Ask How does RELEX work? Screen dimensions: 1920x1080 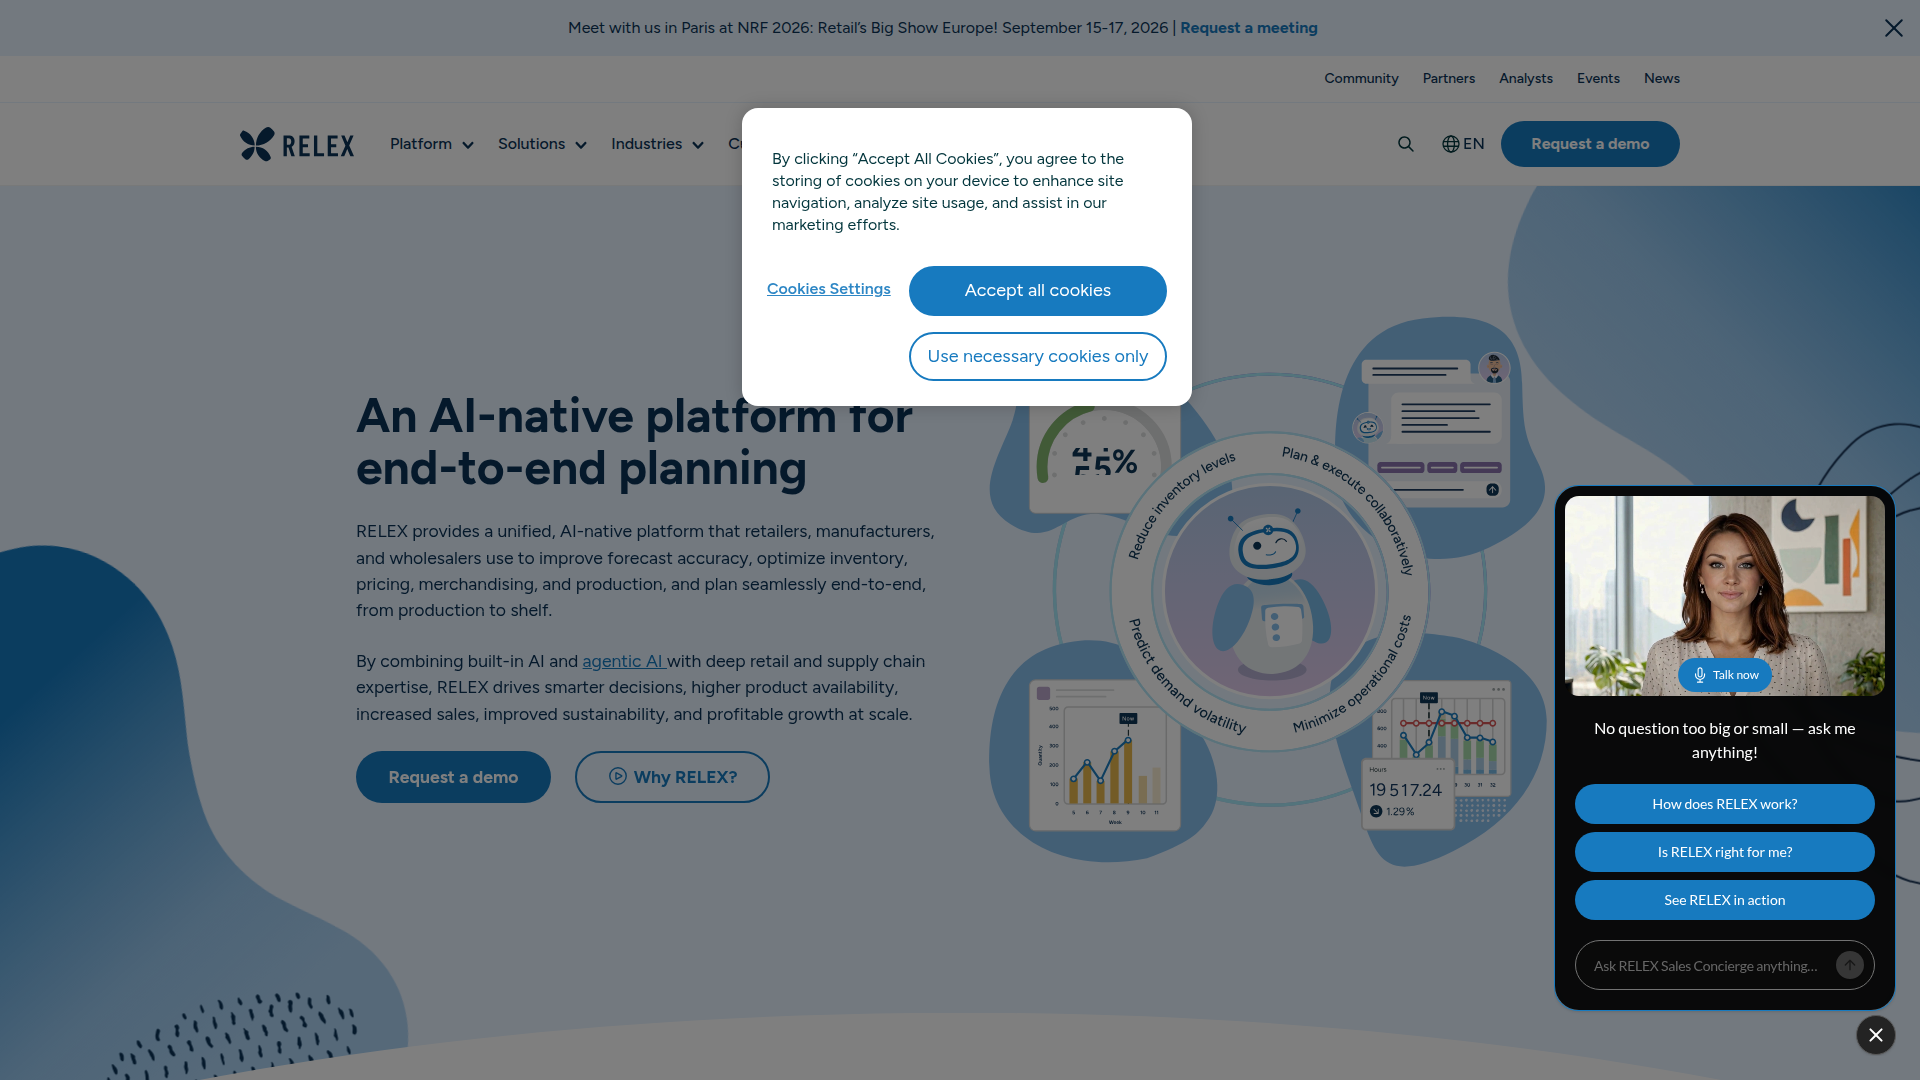point(1725,804)
